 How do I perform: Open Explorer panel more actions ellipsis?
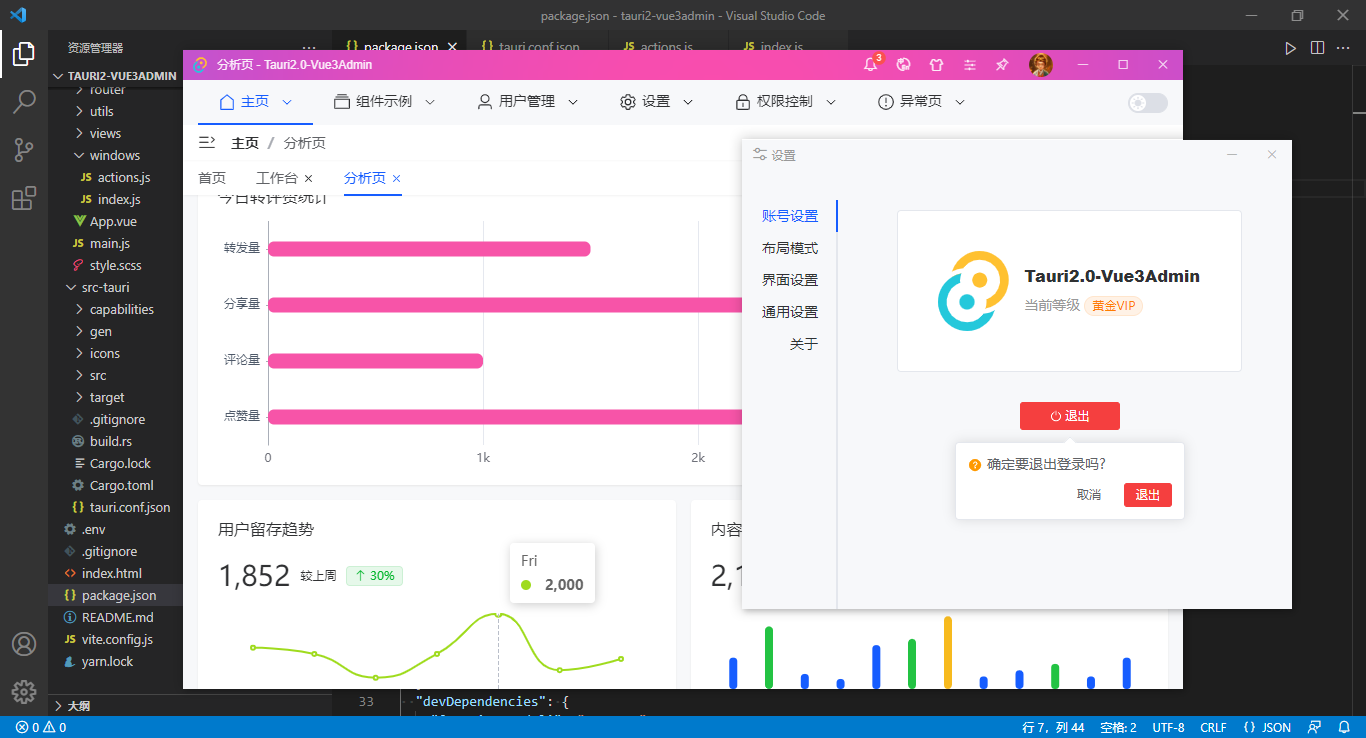click(309, 47)
